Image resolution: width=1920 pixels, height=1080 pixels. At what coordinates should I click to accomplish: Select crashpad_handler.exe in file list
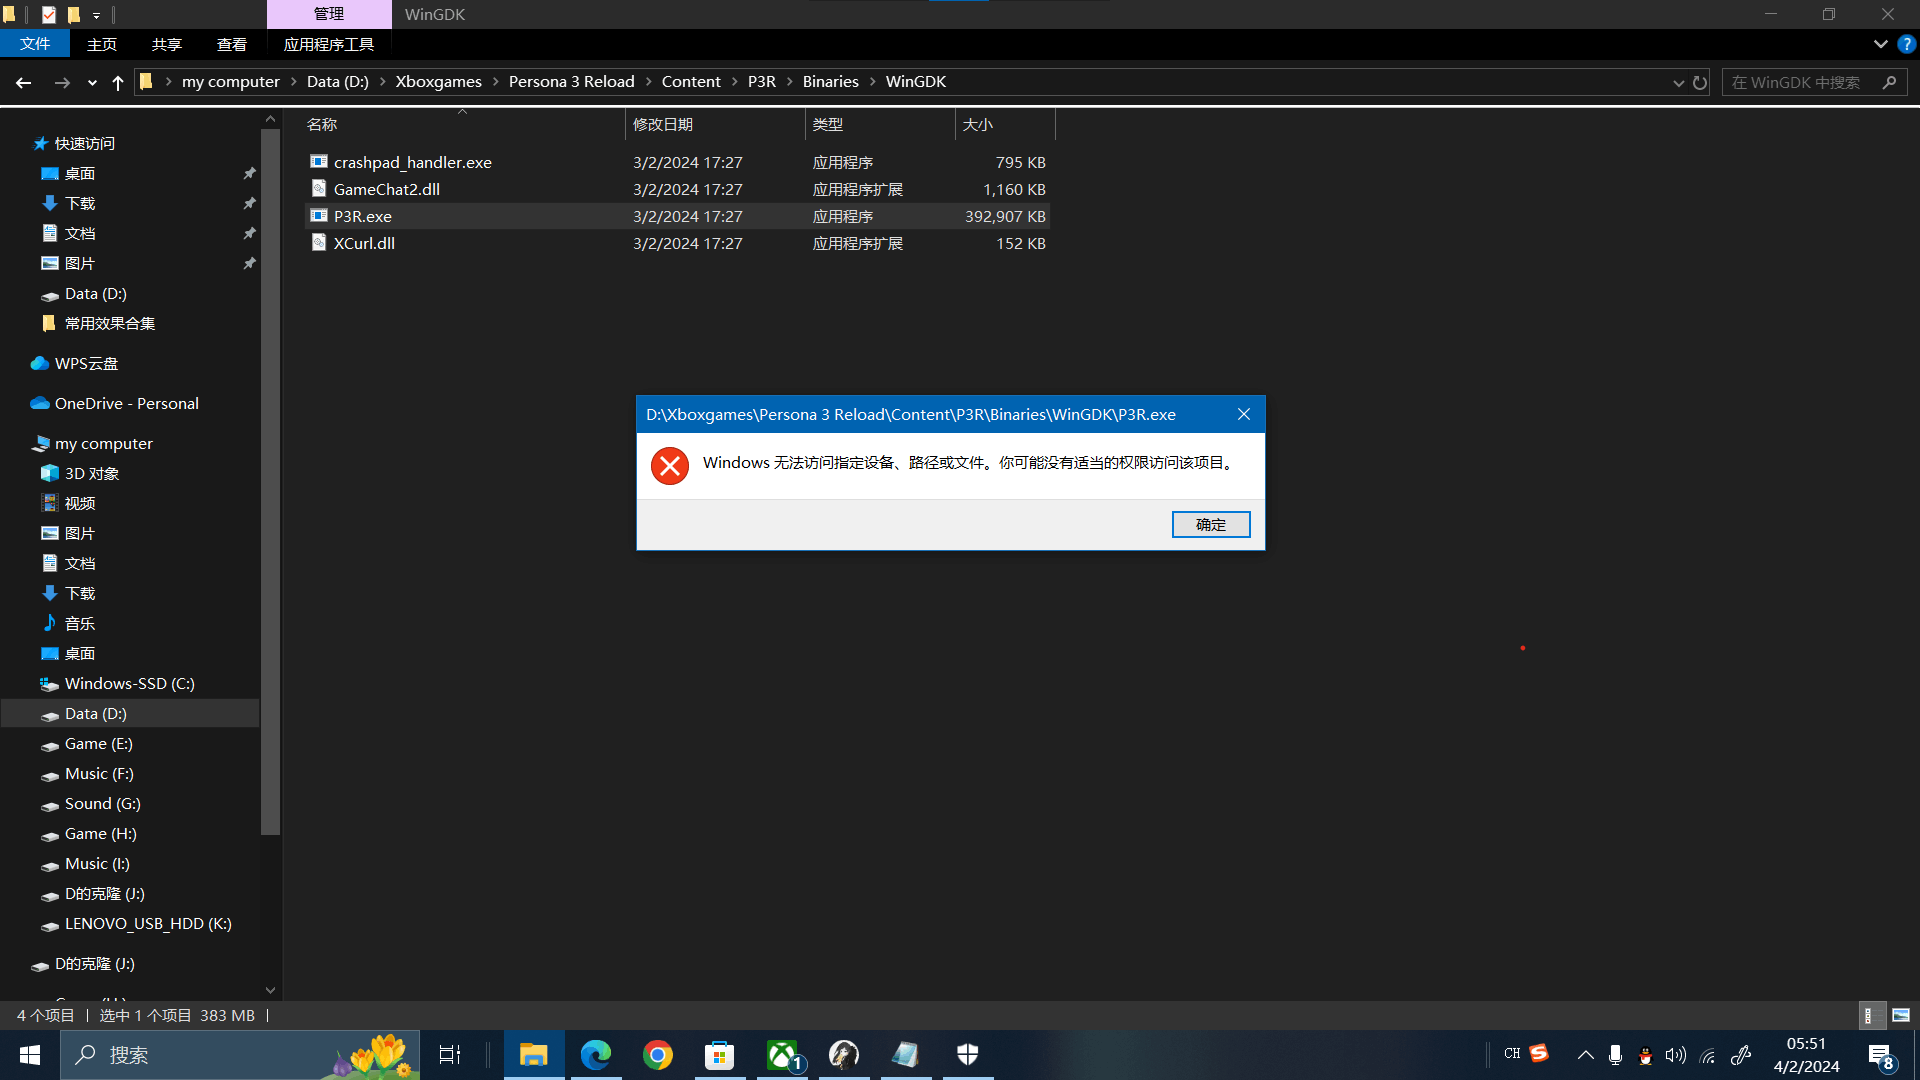click(x=412, y=162)
